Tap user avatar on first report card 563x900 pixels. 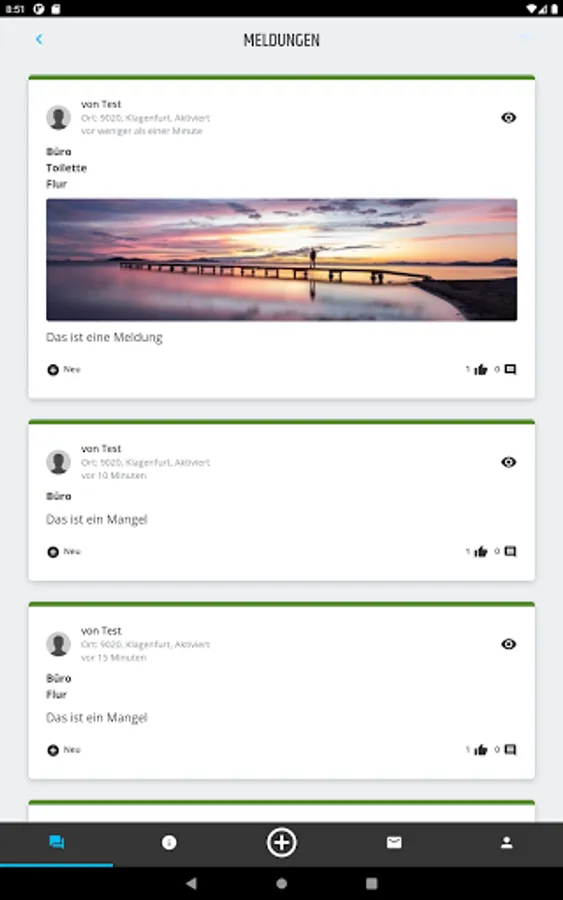(59, 118)
